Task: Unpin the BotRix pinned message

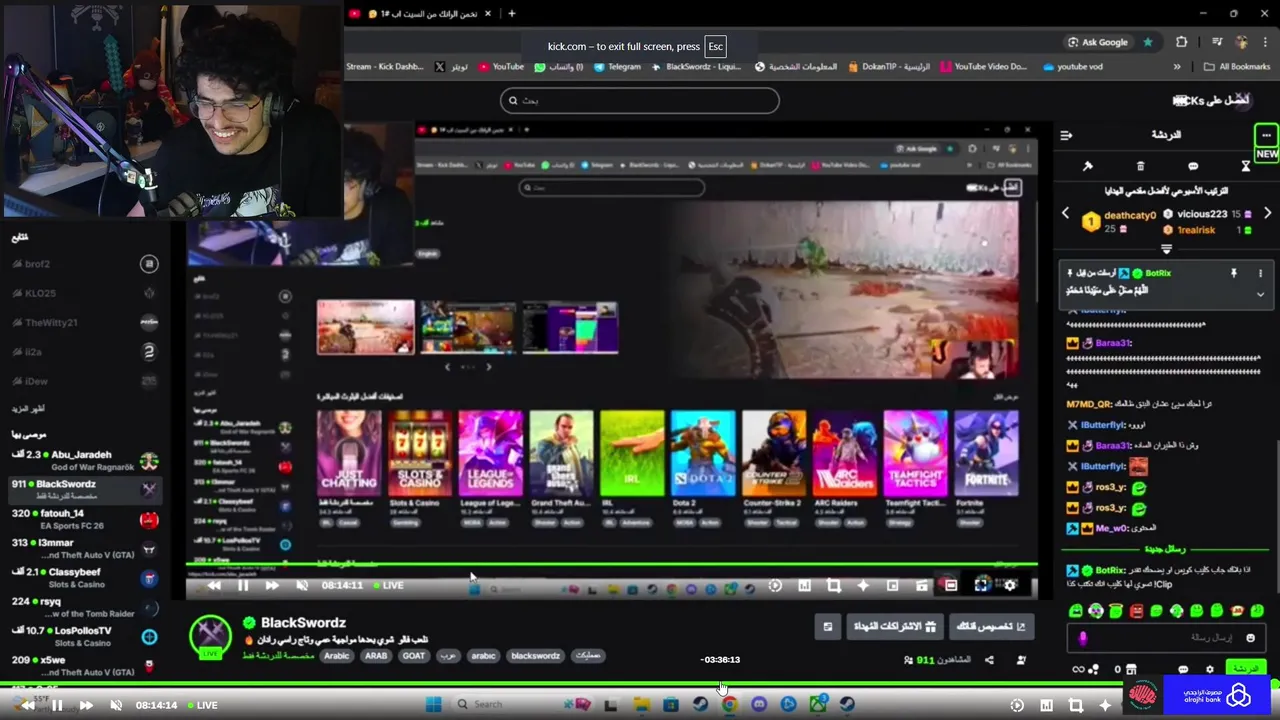Action: [1234, 273]
